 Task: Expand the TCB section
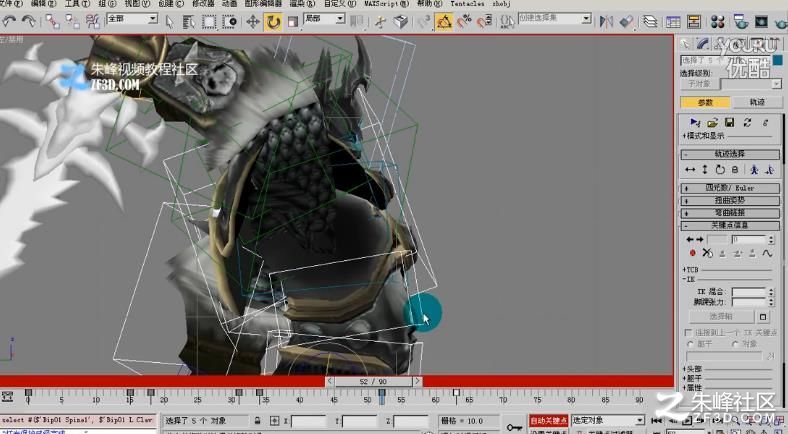tap(690, 270)
